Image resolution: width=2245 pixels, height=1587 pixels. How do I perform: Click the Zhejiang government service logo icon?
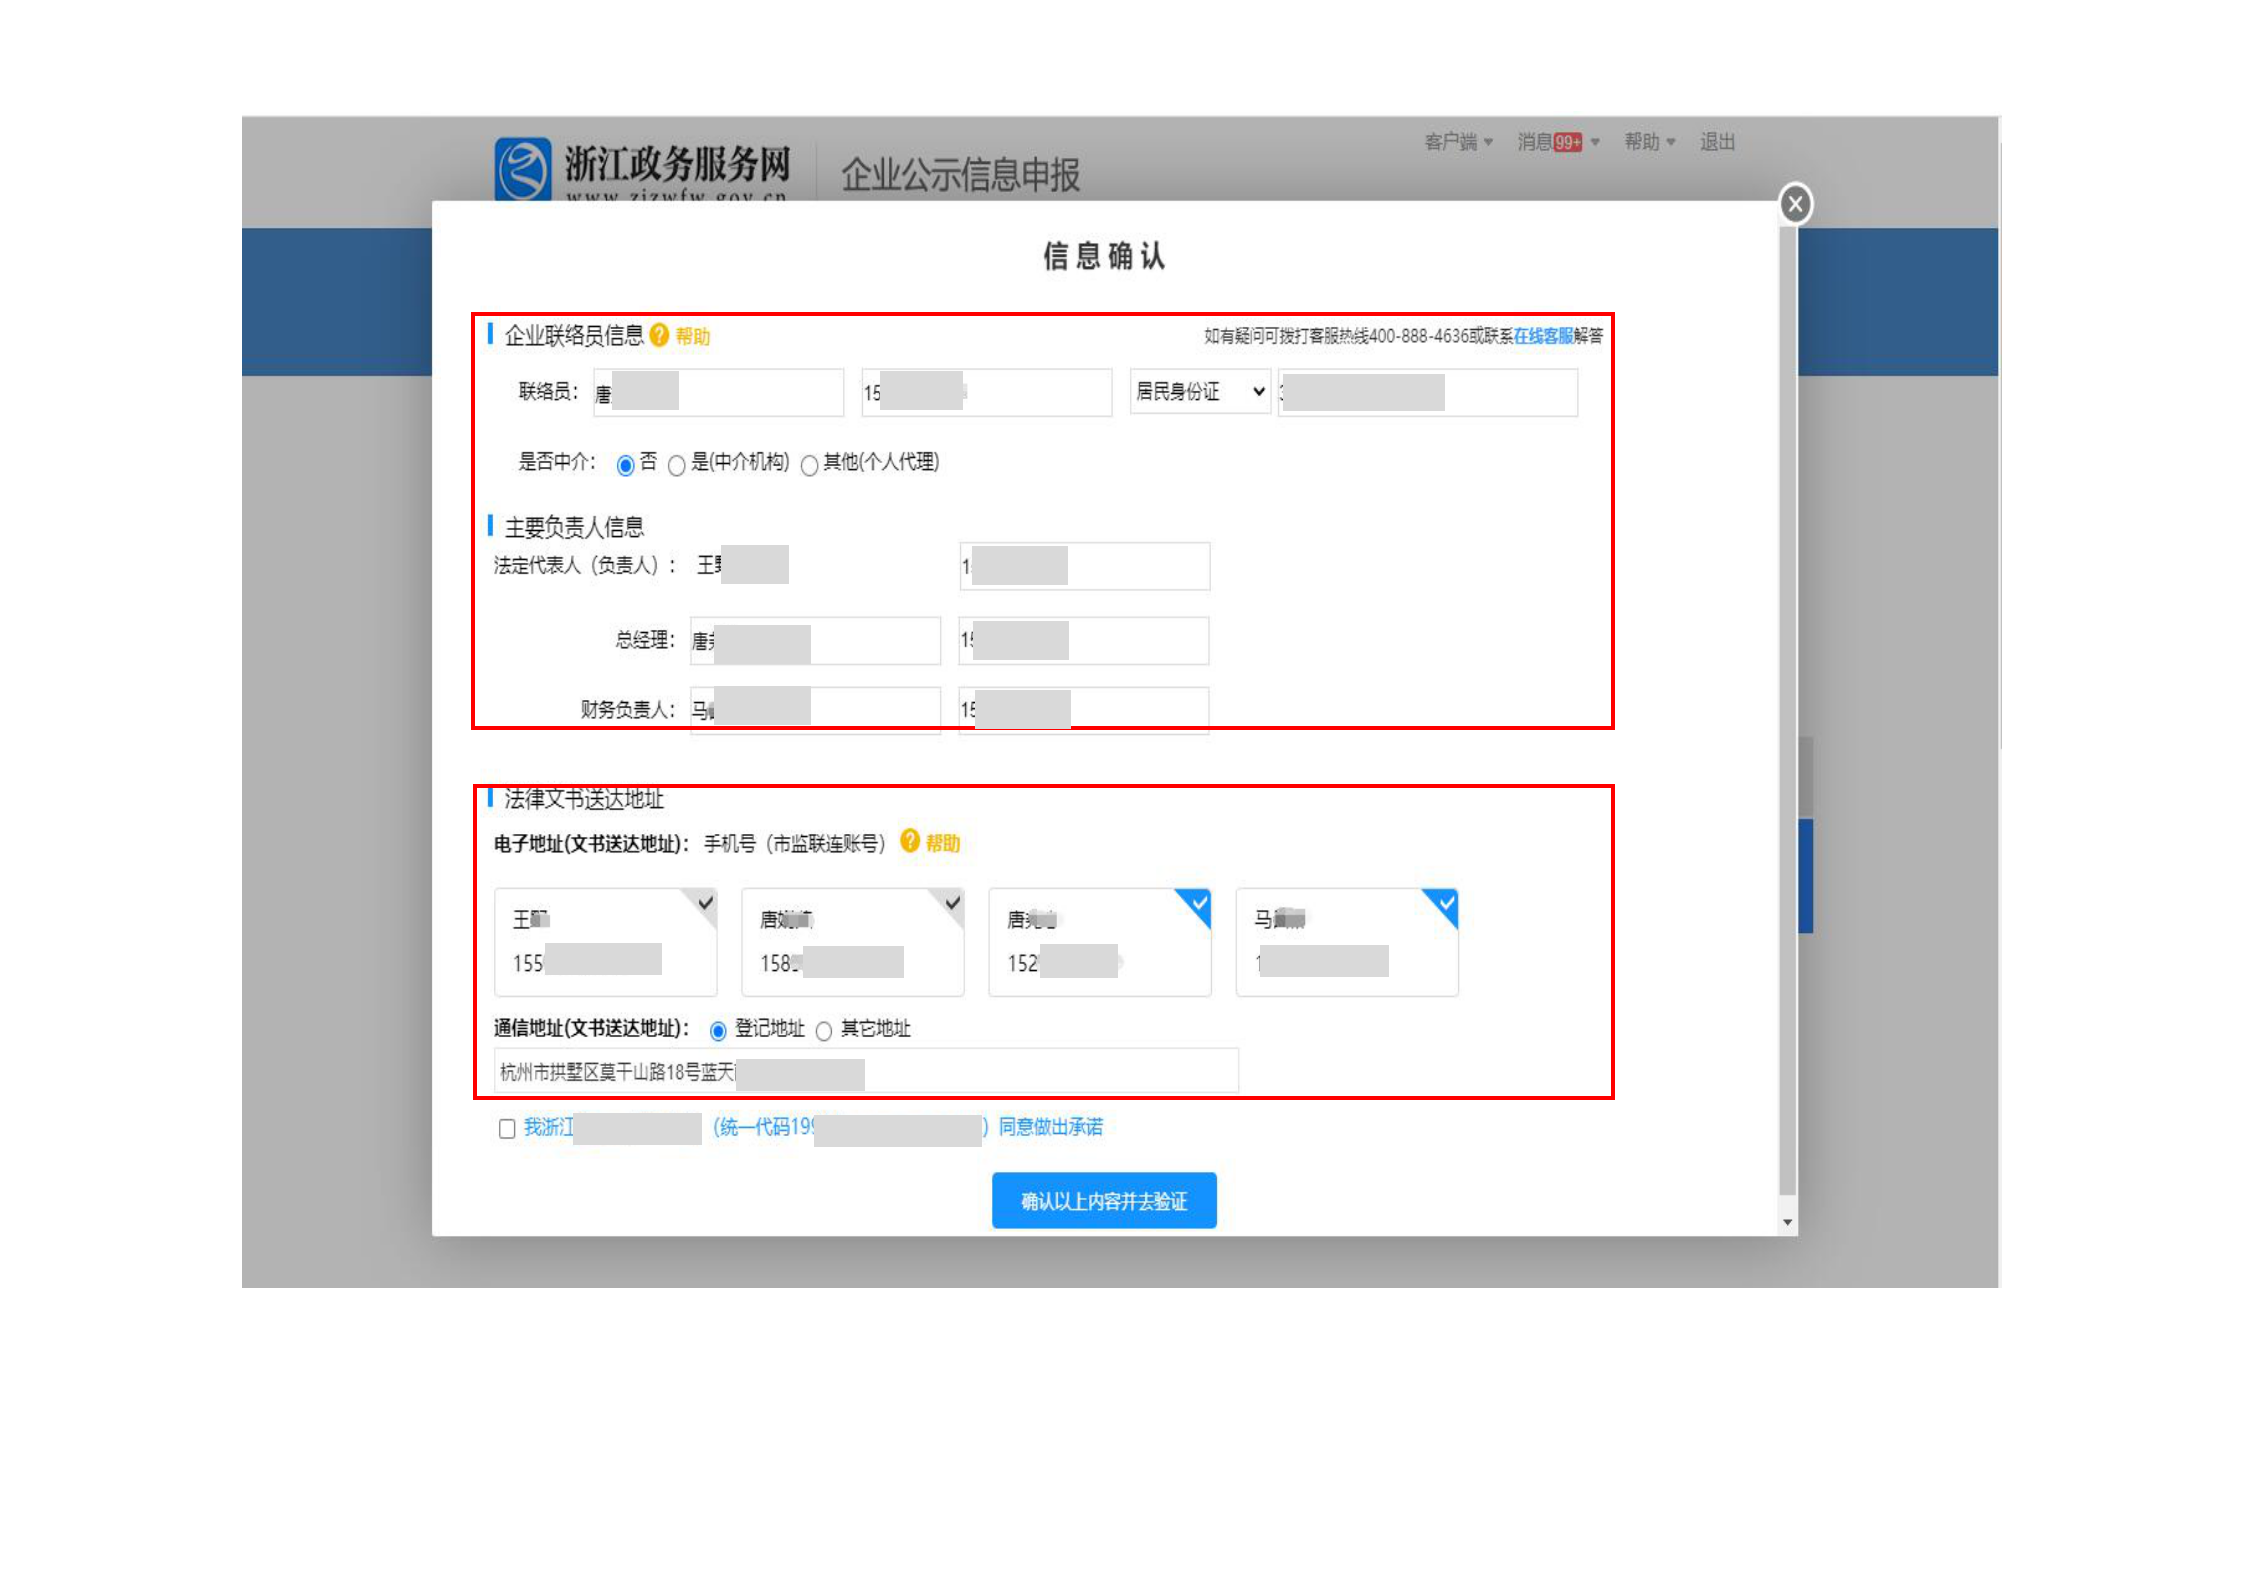pyautogui.click(x=522, y=168)
